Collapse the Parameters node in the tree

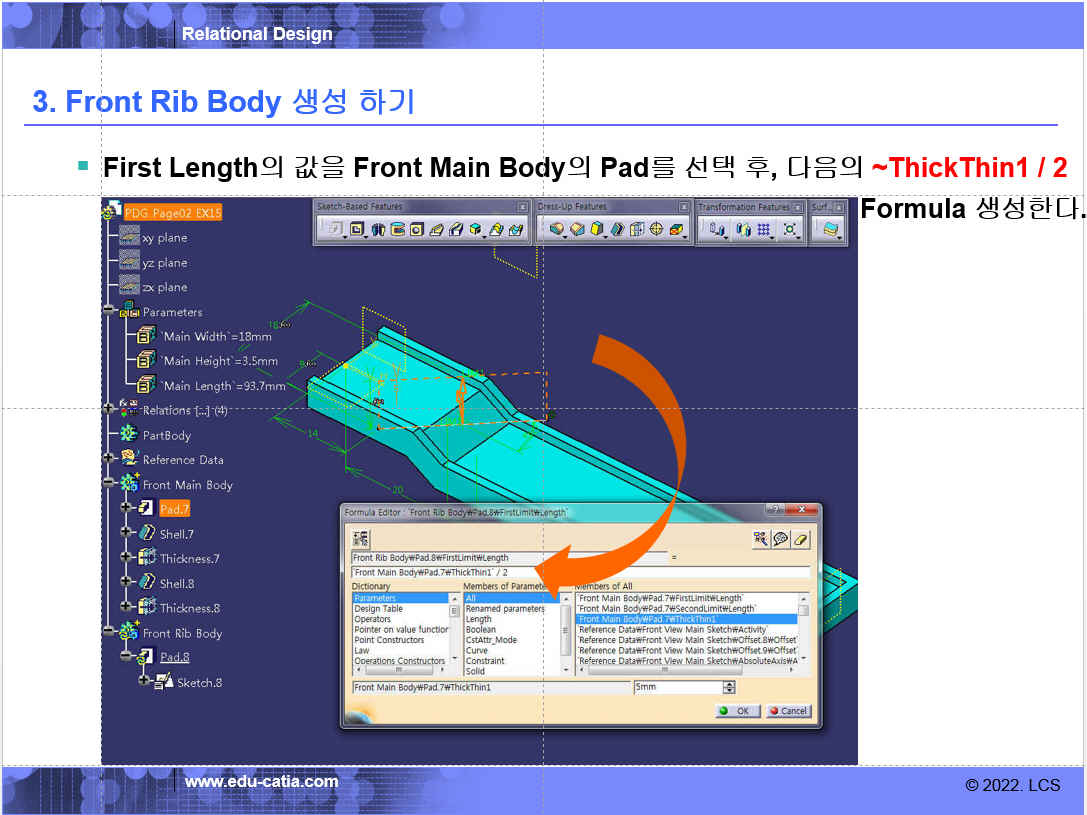(108, 311)
